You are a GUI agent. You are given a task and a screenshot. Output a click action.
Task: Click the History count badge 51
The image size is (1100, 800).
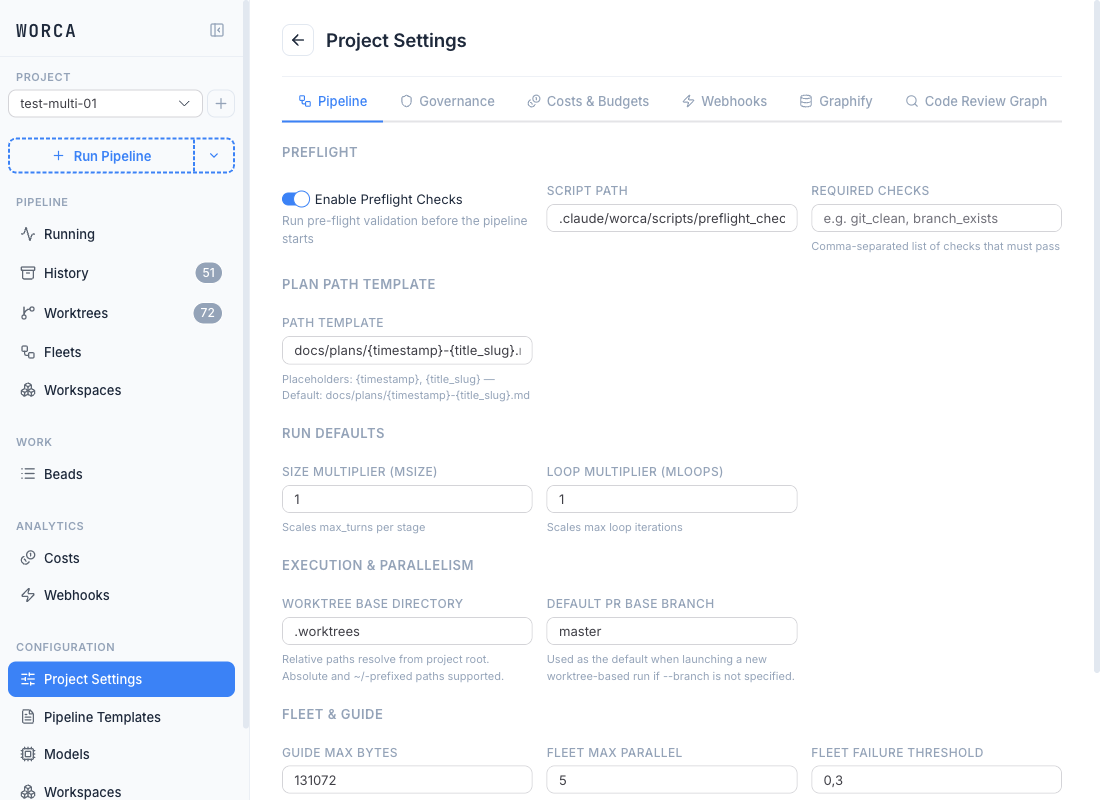(208, 273)
